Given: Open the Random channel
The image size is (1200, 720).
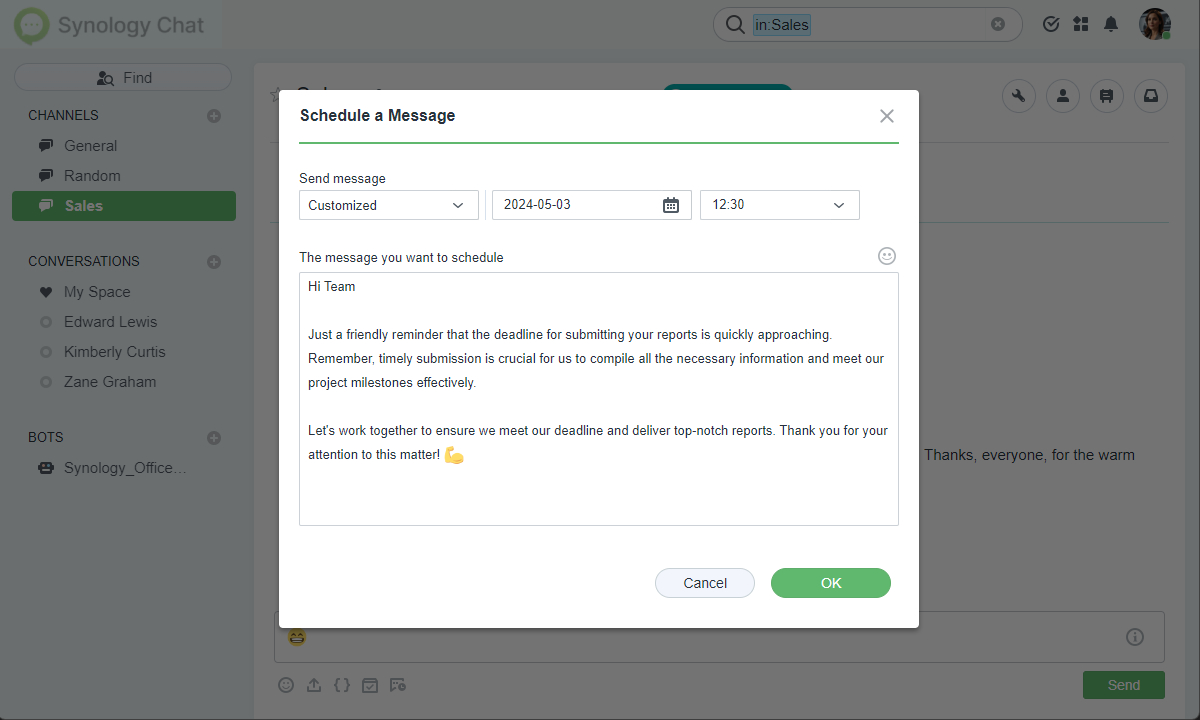Looking at the screenshot, I should point(92,176).
